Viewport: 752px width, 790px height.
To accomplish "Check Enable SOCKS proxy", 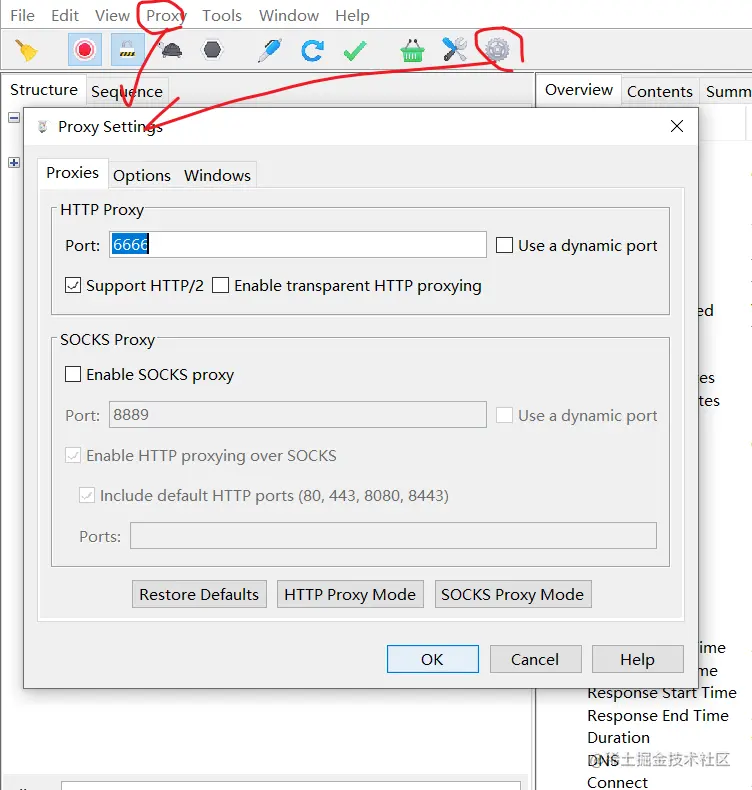I will 73,374.
